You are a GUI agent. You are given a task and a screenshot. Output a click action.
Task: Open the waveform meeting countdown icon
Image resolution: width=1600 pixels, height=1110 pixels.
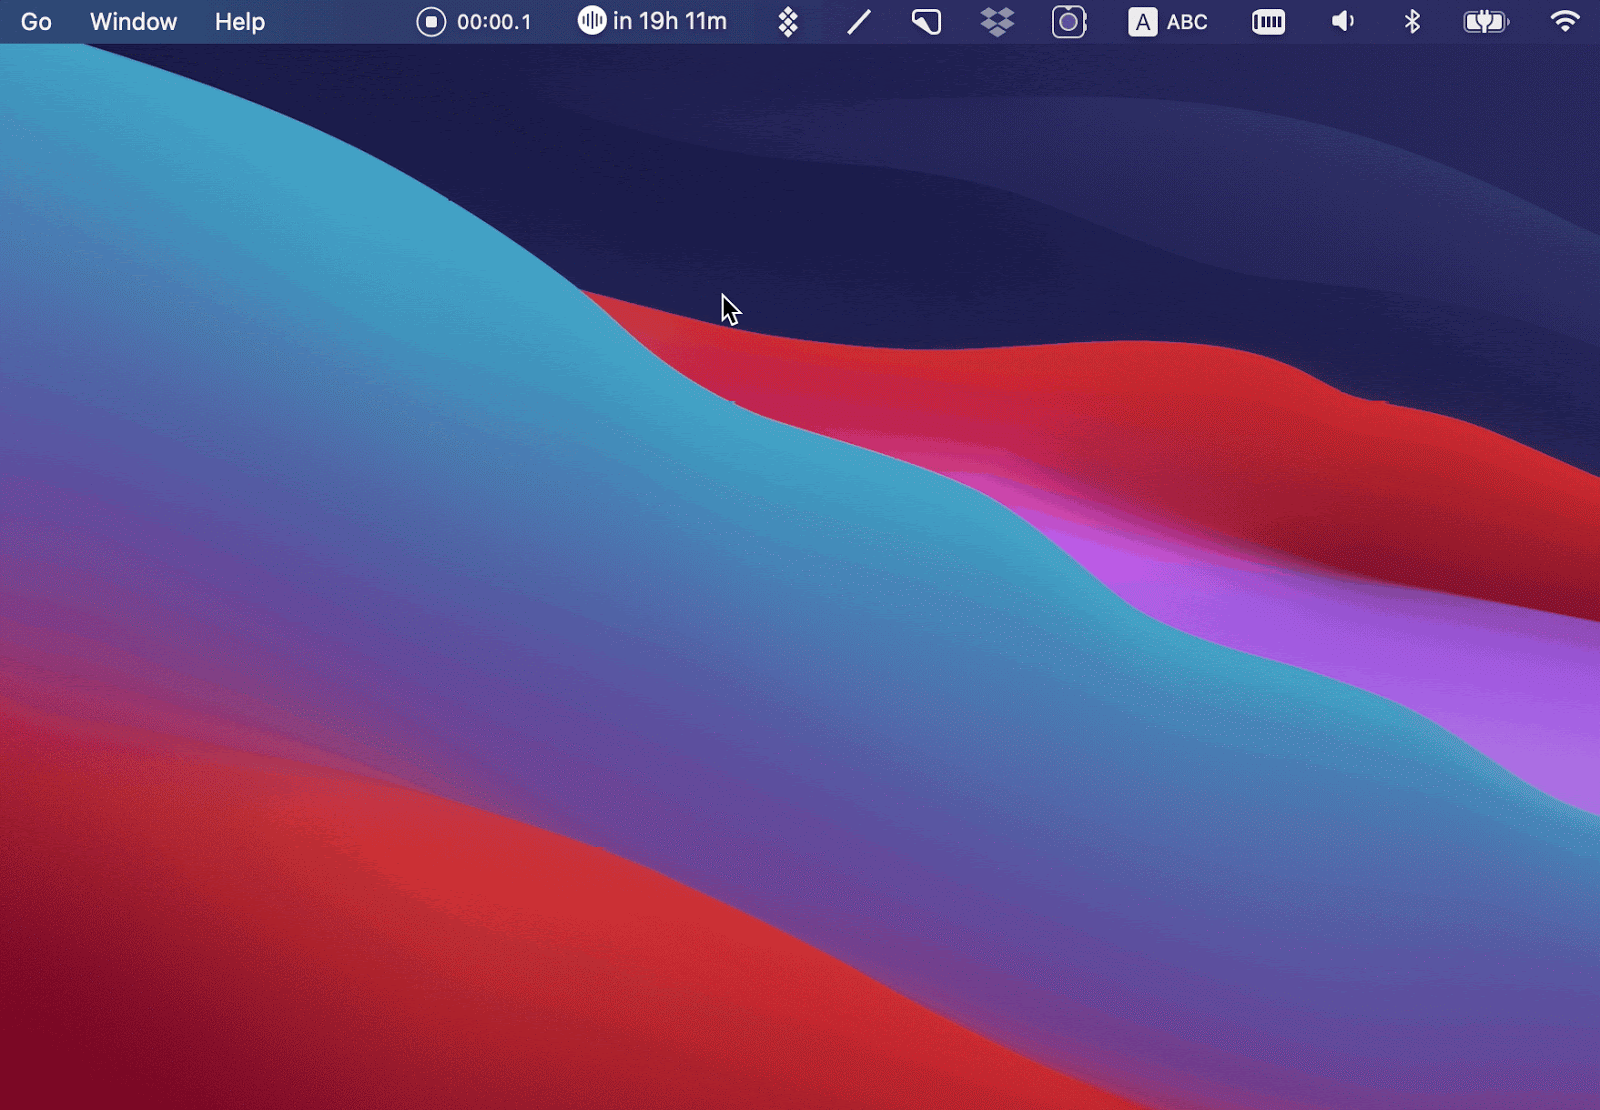pos(592,20)
